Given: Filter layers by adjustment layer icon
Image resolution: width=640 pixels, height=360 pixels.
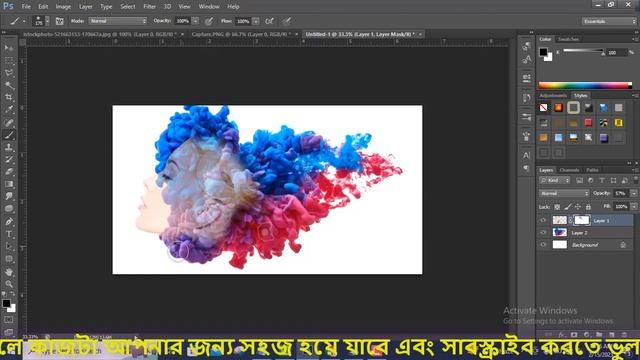Looking at the screenshot, I should pos(591,180).
